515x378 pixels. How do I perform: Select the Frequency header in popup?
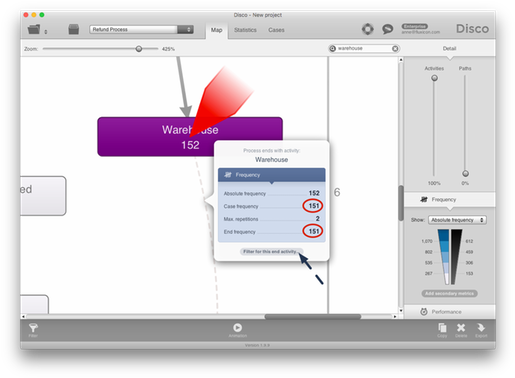271,175
